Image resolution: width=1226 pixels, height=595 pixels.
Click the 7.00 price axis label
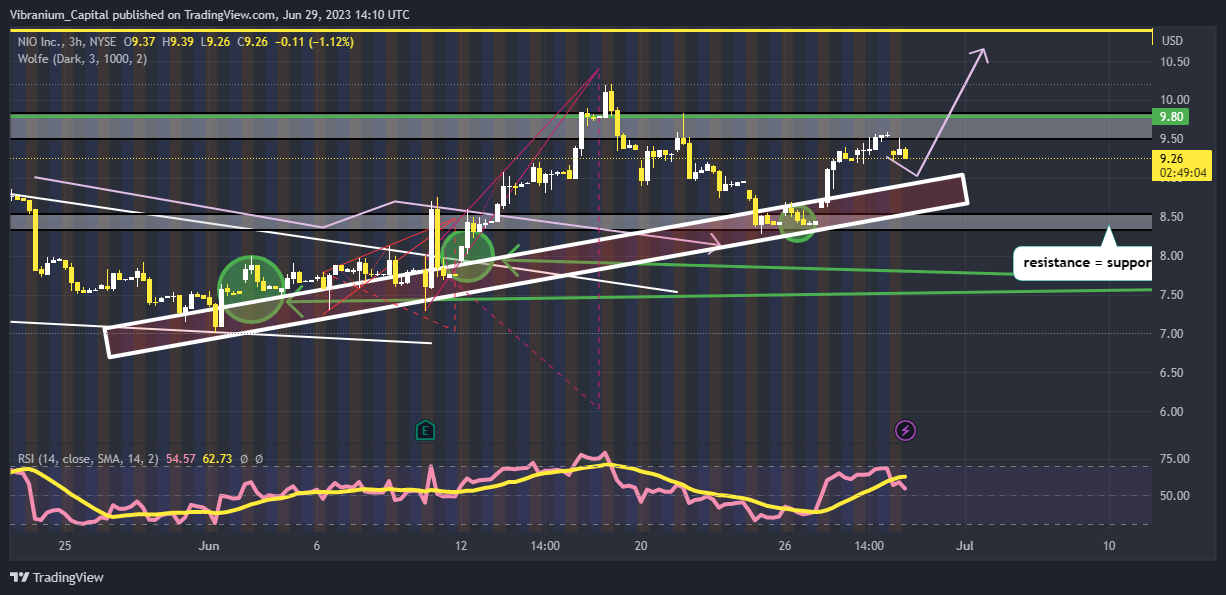tap(1173, 334)
